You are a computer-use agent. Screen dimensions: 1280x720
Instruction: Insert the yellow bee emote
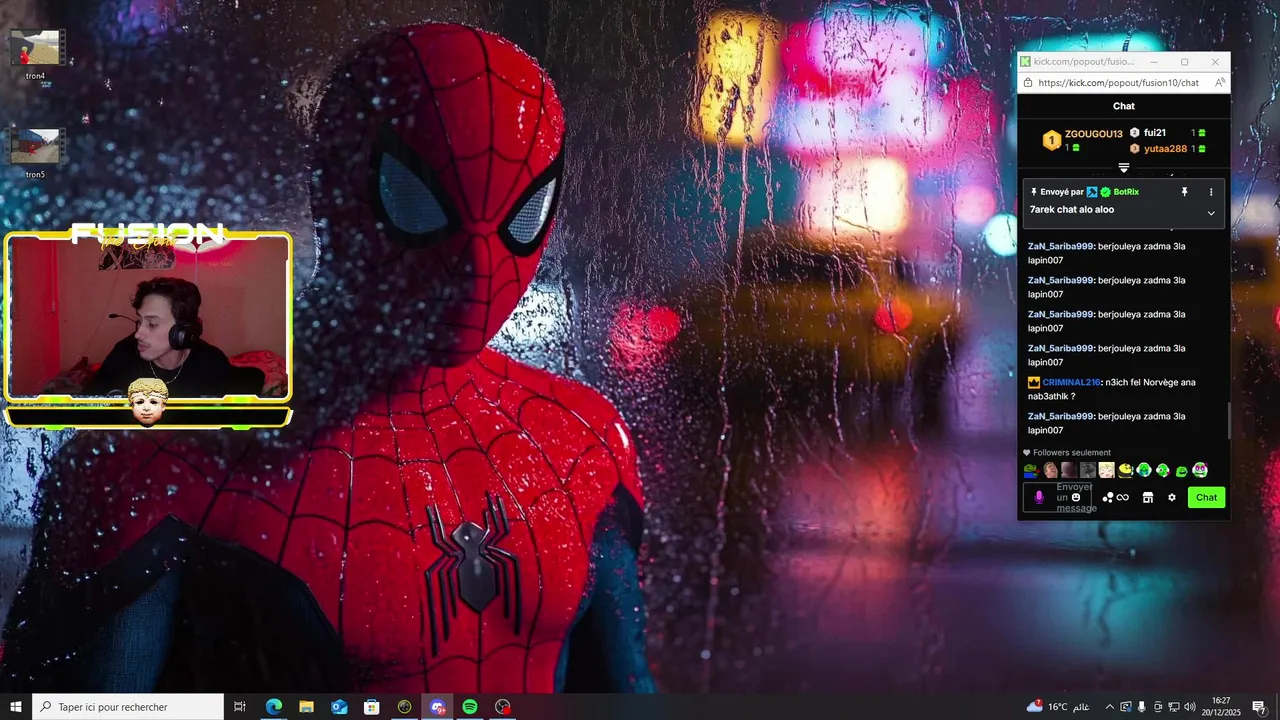tap(1125, 470)
